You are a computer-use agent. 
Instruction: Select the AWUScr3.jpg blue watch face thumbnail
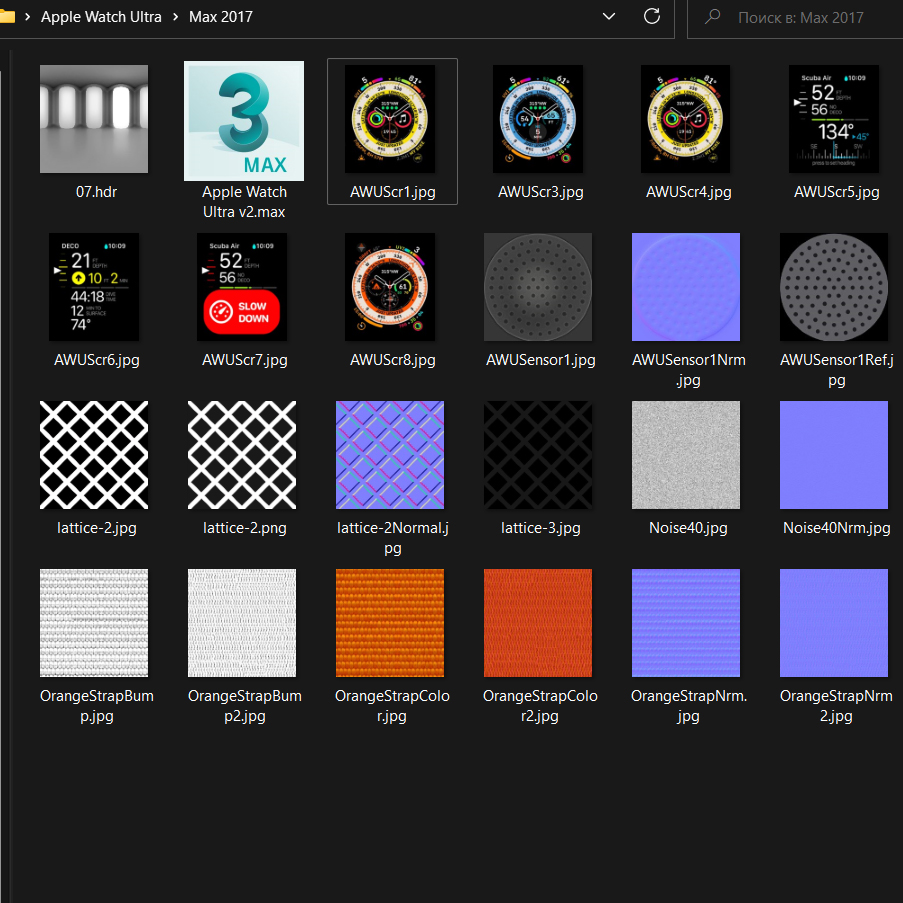point(538,119)
